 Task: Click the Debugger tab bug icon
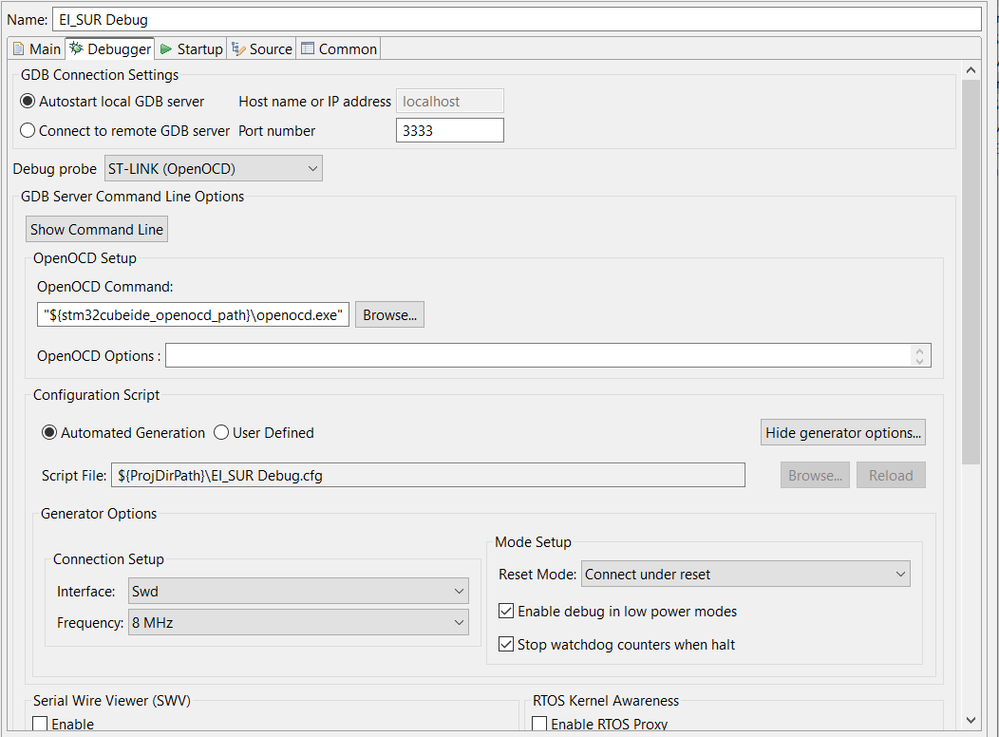click(x=76, y=48)
